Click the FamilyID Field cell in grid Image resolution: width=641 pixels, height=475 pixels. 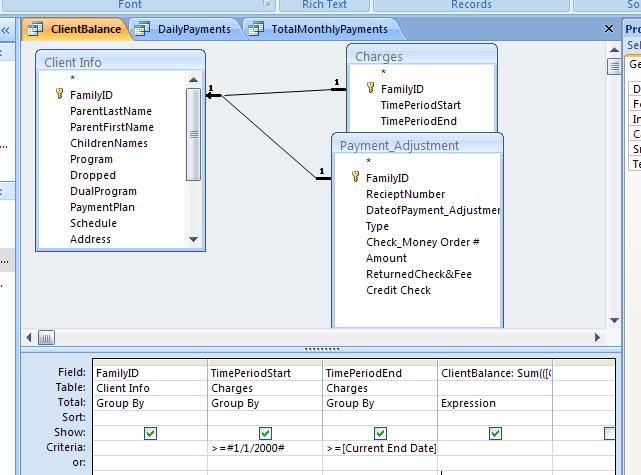click(x=150, y=373)
